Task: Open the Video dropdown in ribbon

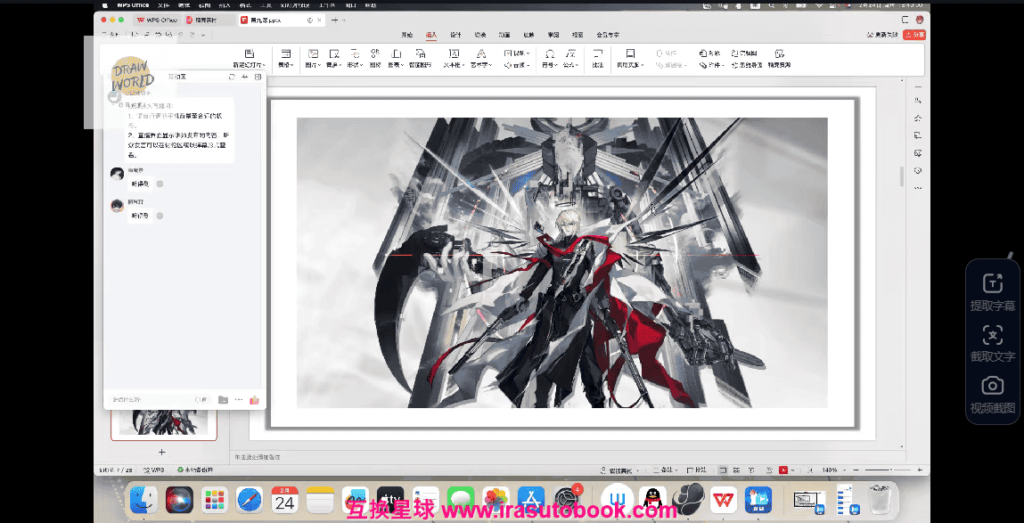Action: (x=517, y=52)
